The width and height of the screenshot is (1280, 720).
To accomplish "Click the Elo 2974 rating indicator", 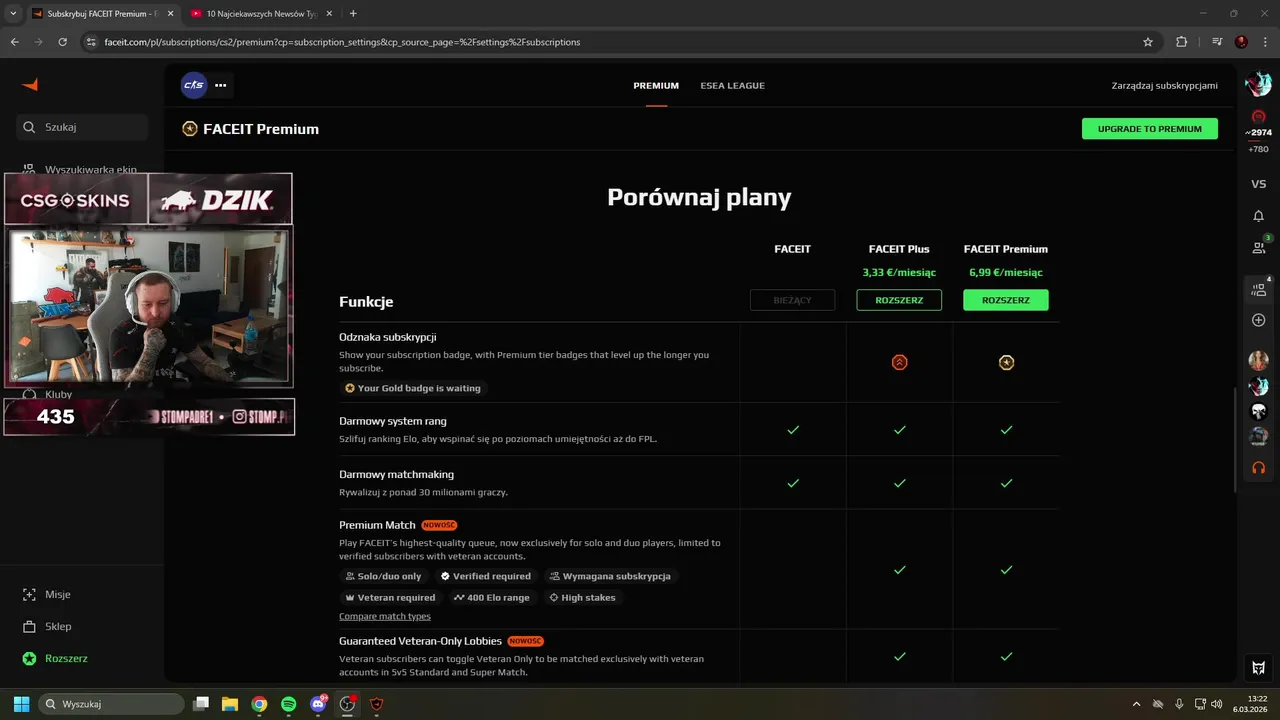I will coord(1258,132).
